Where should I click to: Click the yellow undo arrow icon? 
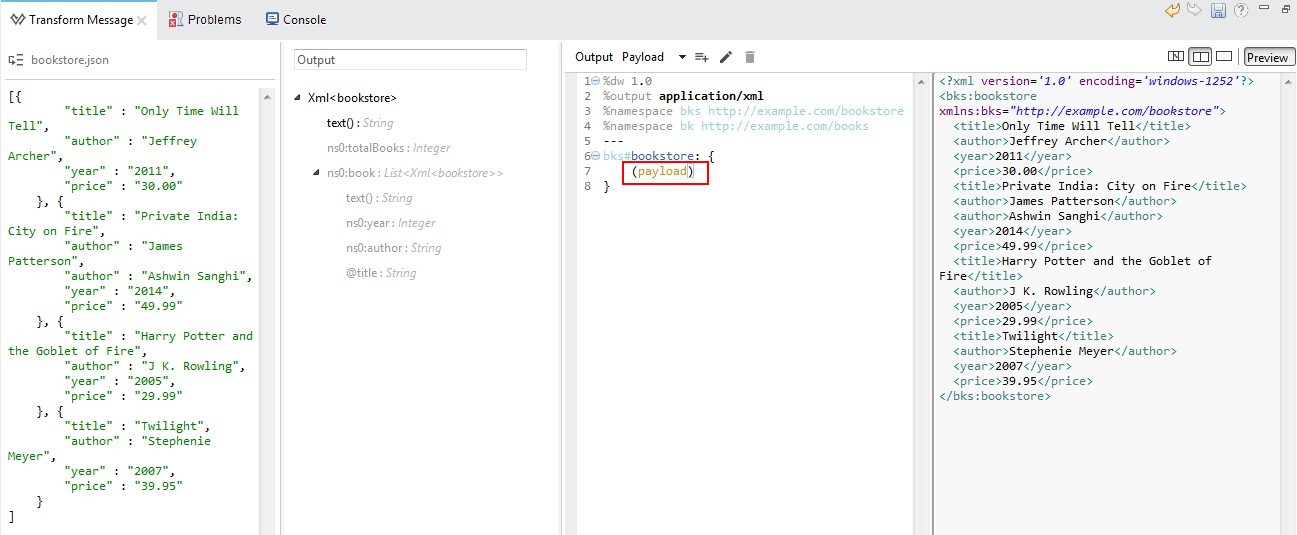pos(1173,11)
